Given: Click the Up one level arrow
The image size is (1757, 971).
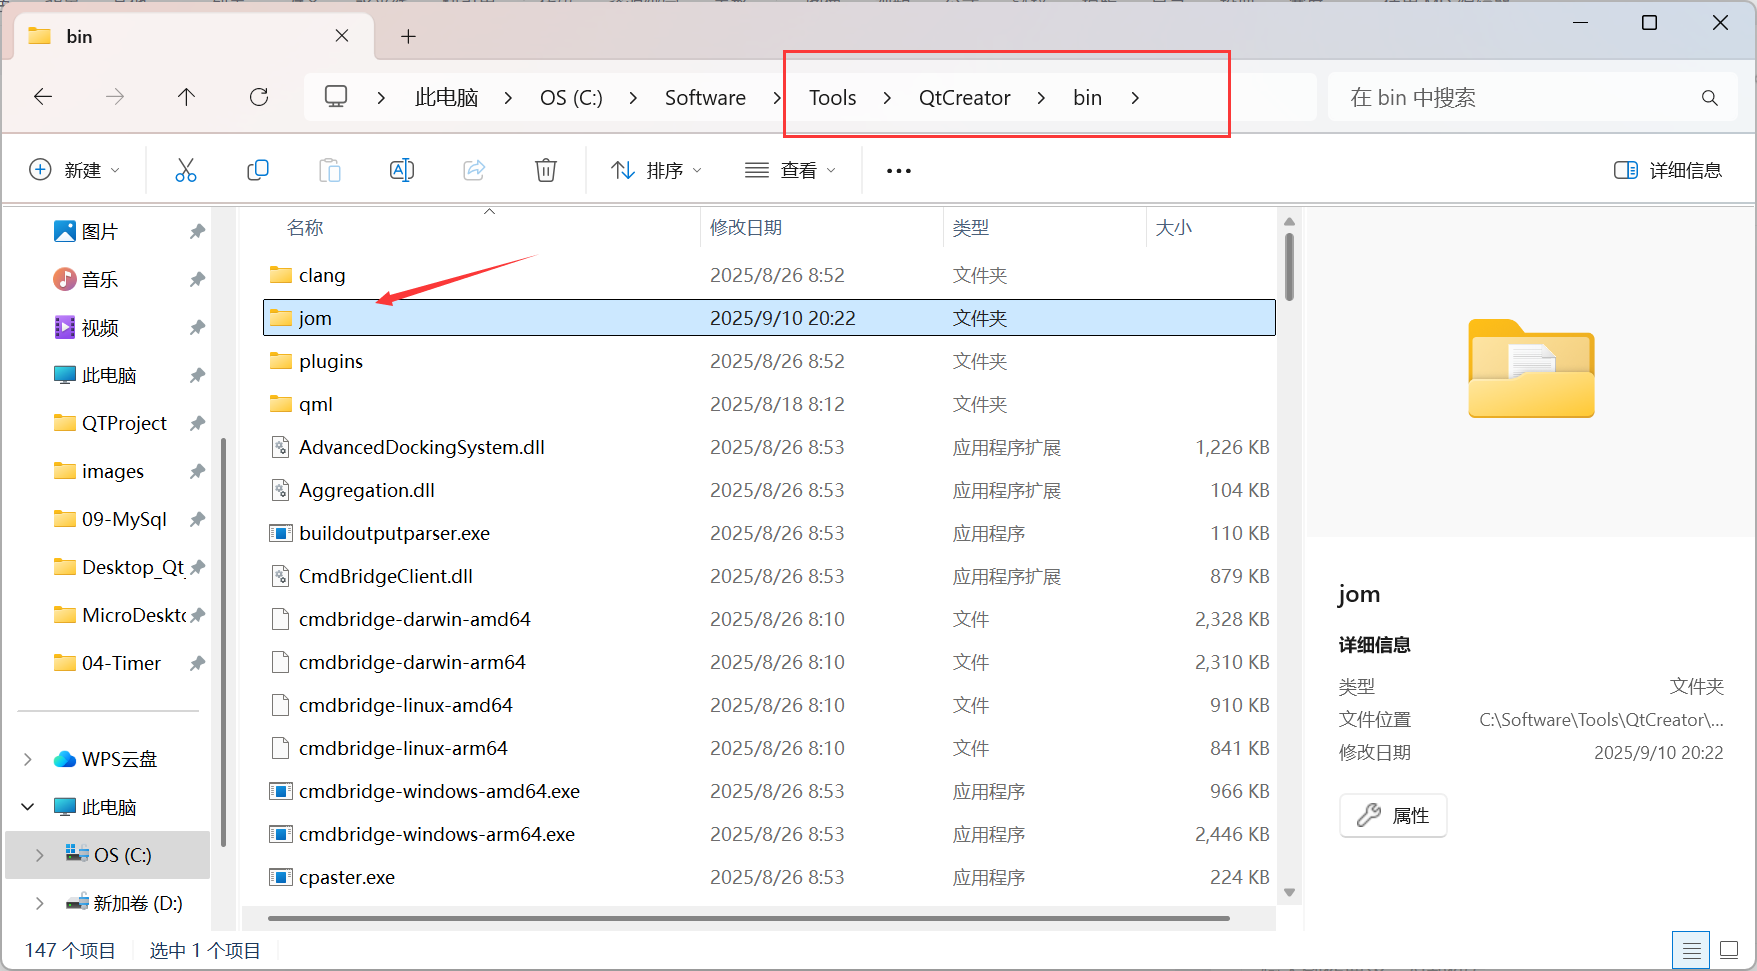Looking at the screenshot, I should [187, 97].
